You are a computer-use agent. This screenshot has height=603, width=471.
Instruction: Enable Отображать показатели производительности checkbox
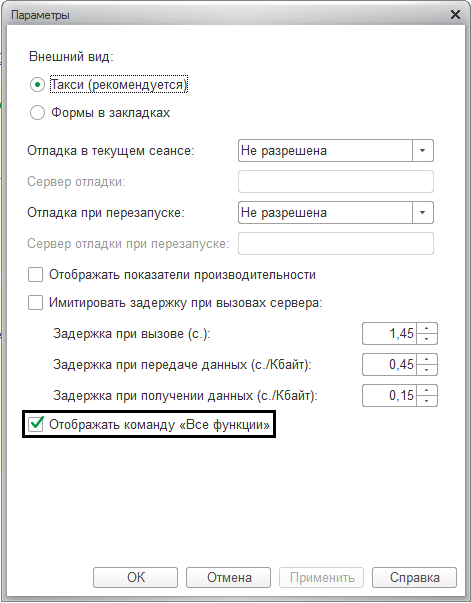point(35,275)
